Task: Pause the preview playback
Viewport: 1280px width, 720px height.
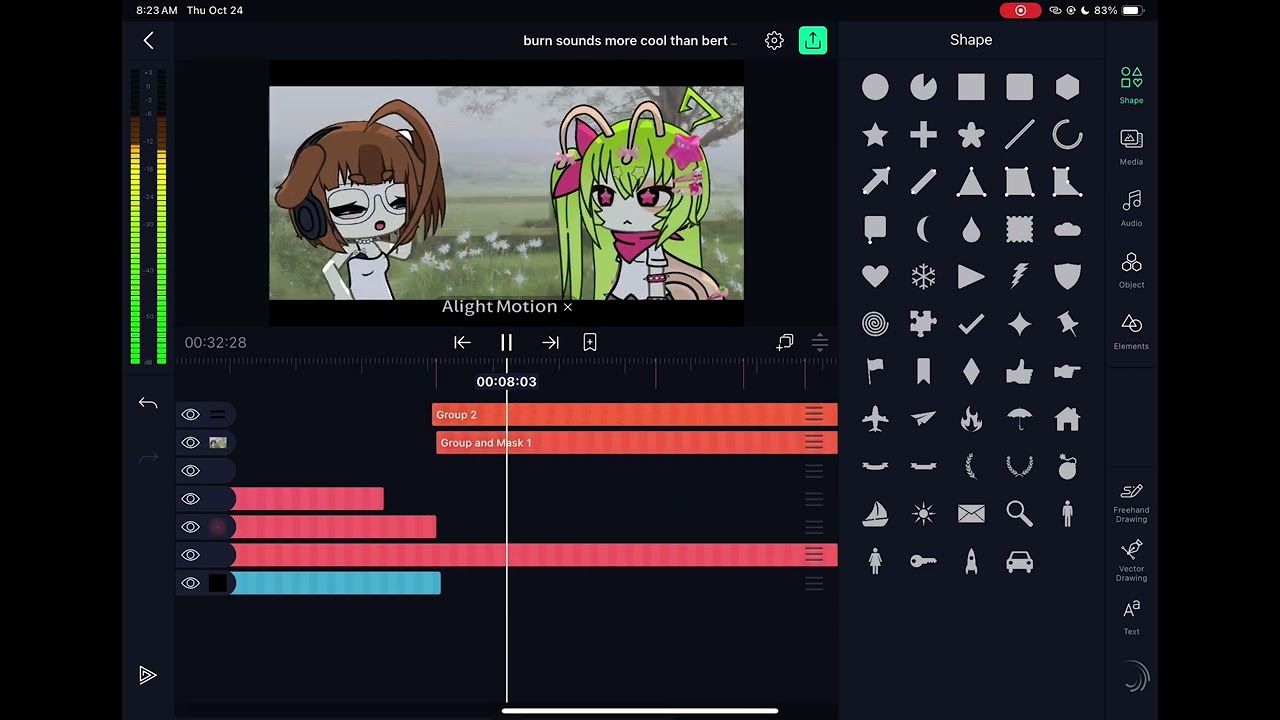Action: [x=506, y=342]
